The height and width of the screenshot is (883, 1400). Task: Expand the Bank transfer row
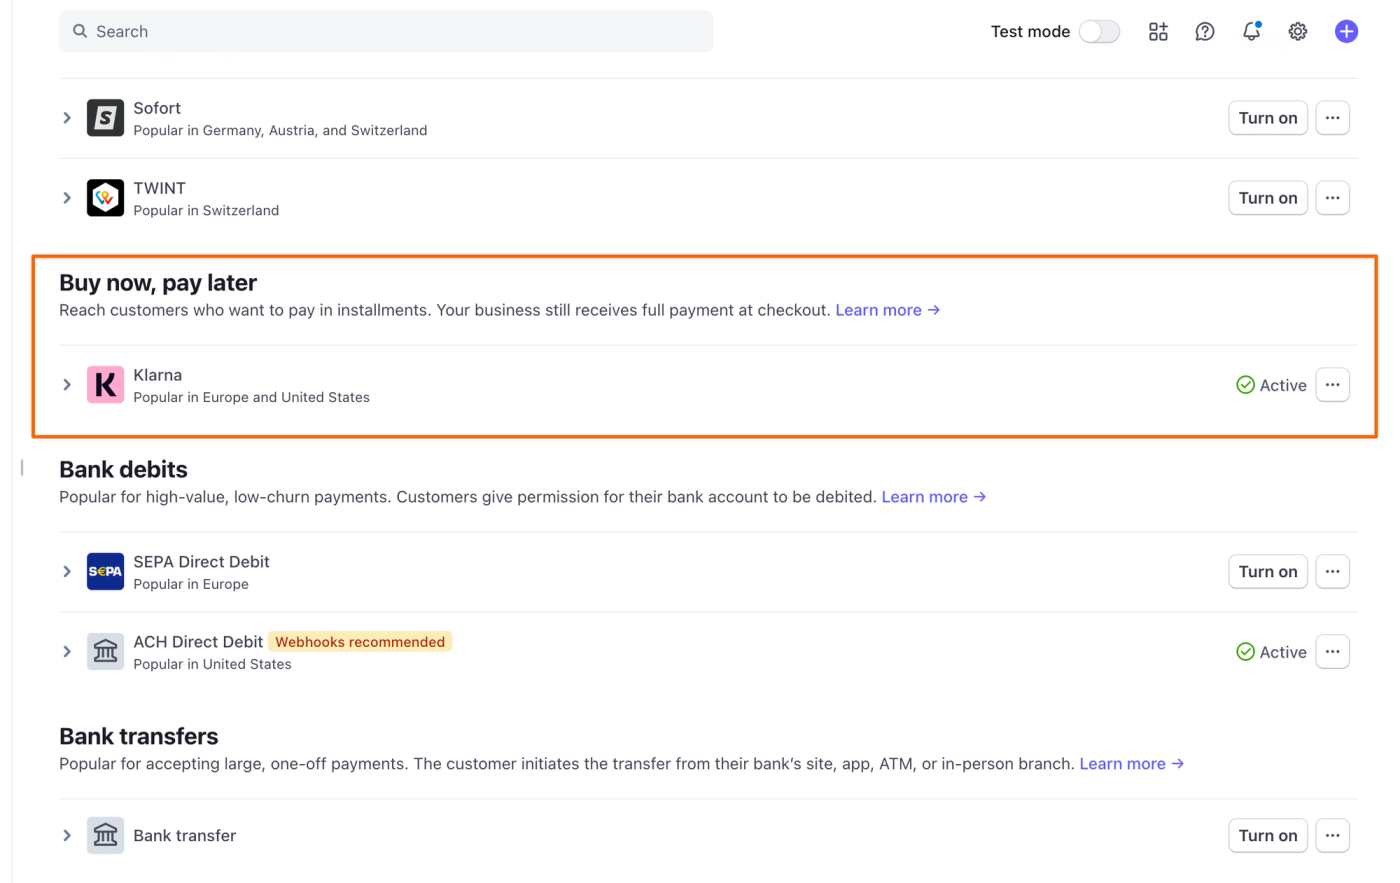click(67, 836)
